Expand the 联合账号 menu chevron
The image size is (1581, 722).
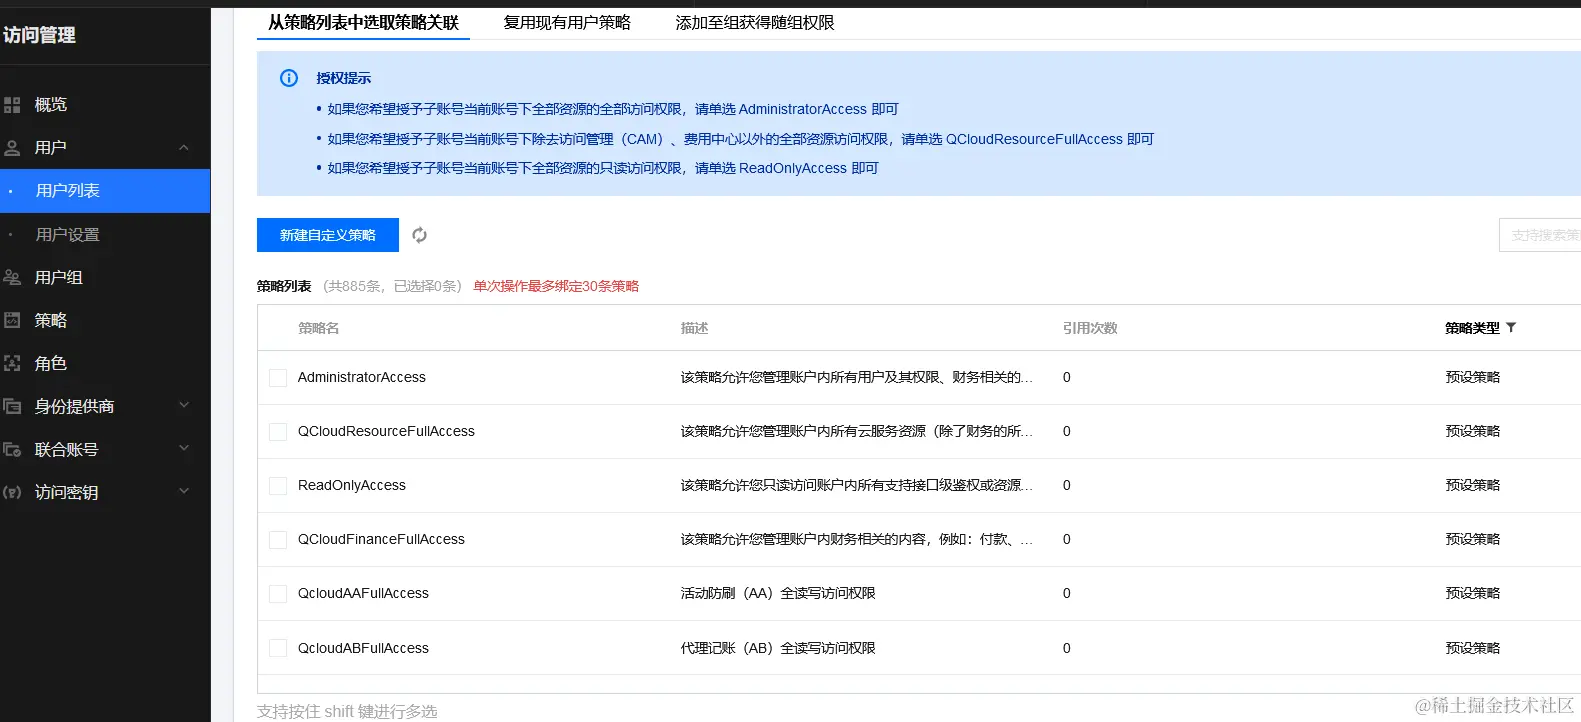(x=184, y=448)
